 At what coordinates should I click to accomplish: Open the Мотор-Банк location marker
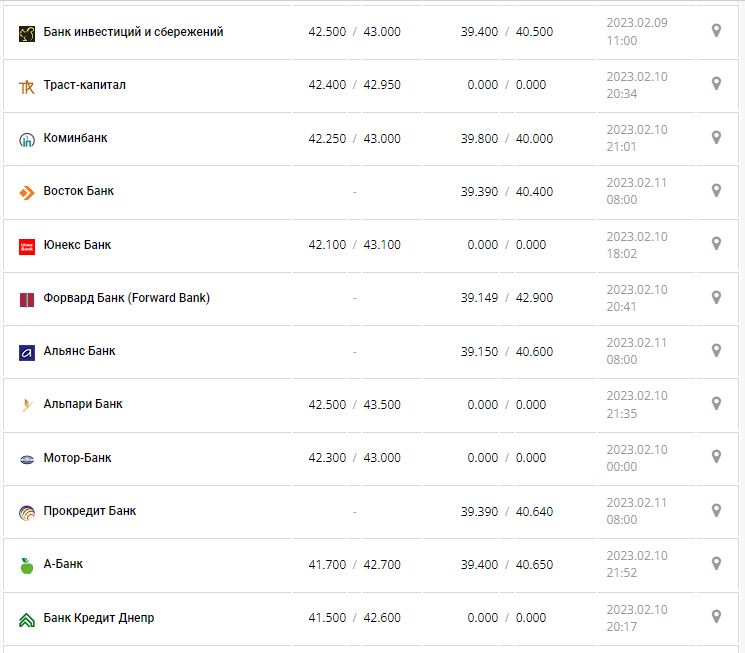(x=716, y=456)
